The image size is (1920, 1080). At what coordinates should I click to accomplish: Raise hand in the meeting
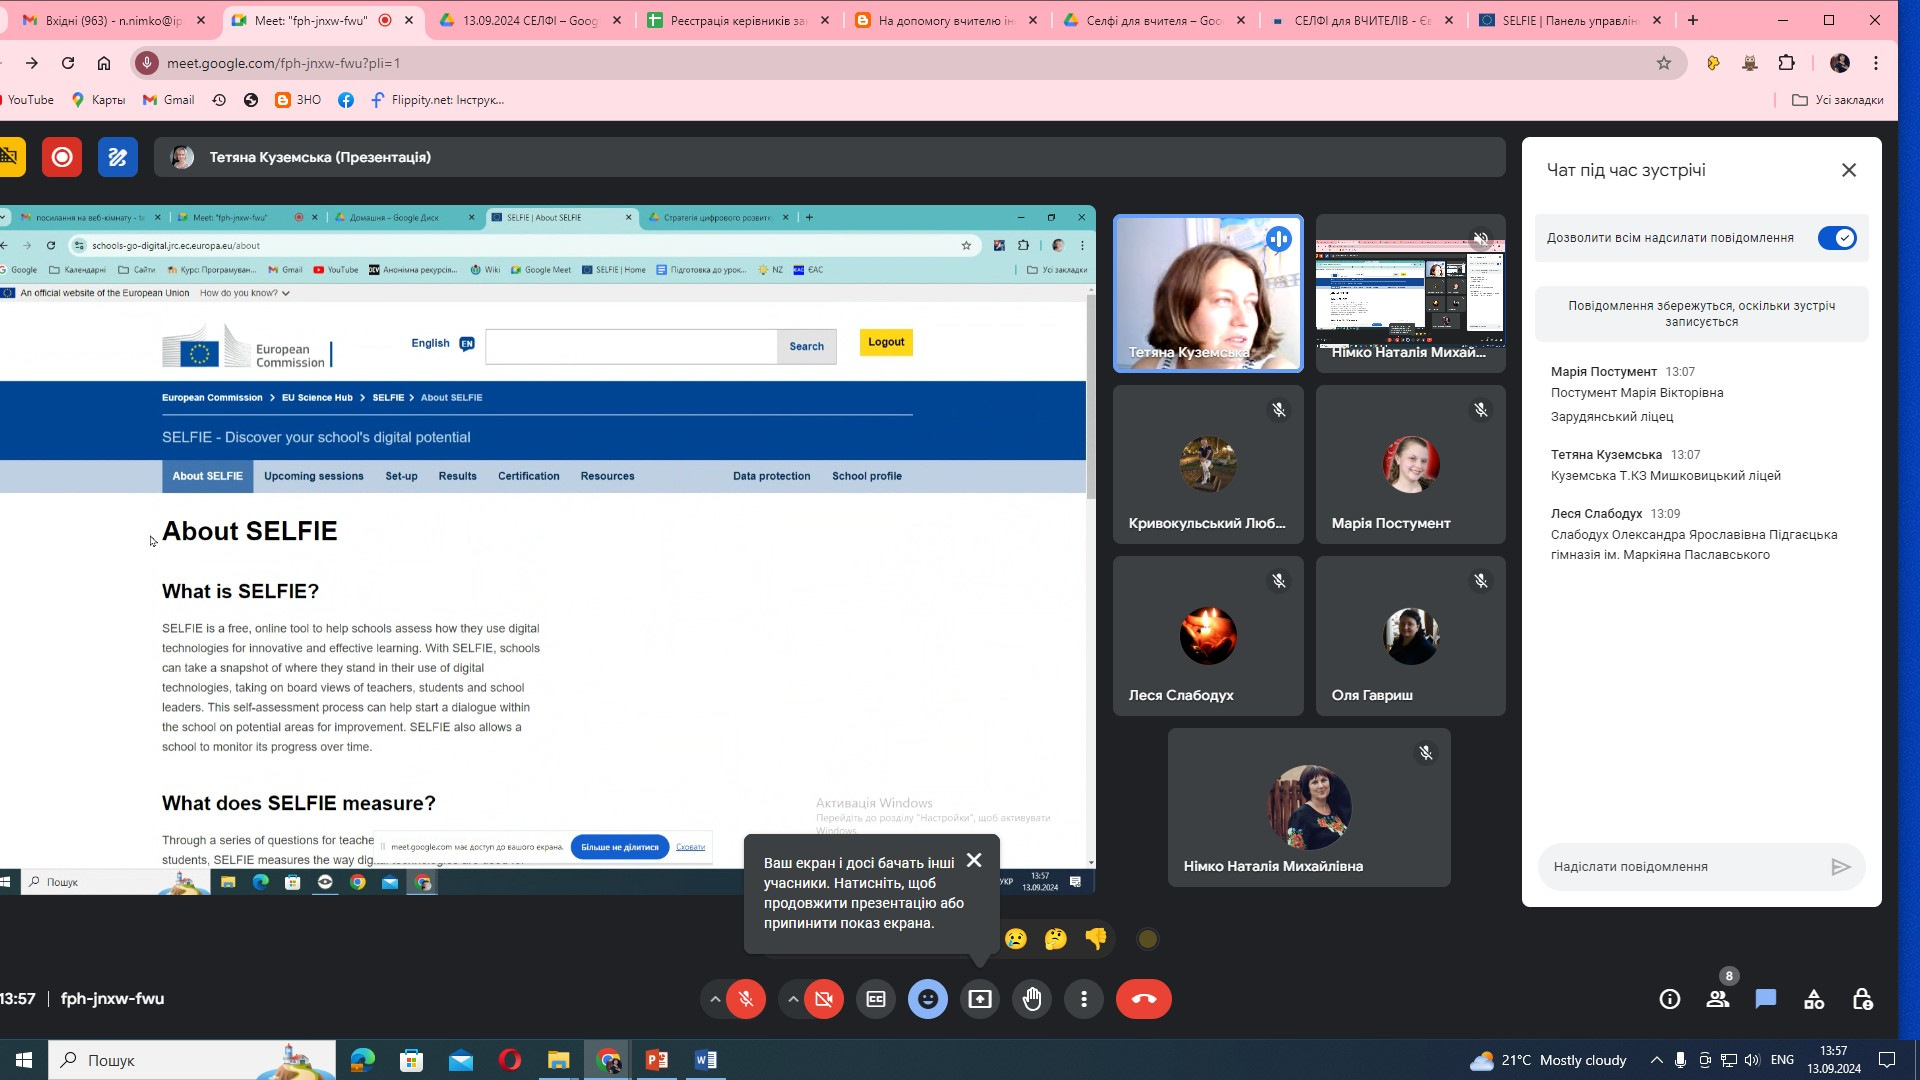point(1032,999)
